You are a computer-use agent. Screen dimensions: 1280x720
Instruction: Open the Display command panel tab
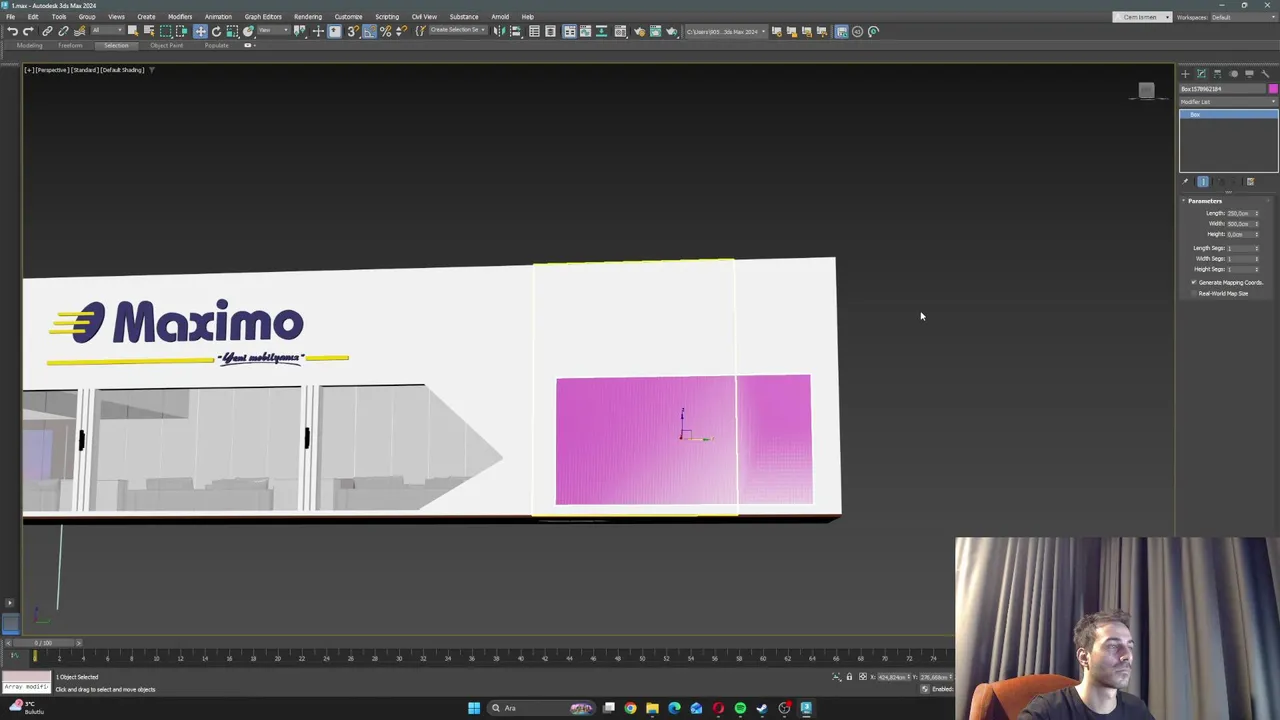click(1249, 74)
